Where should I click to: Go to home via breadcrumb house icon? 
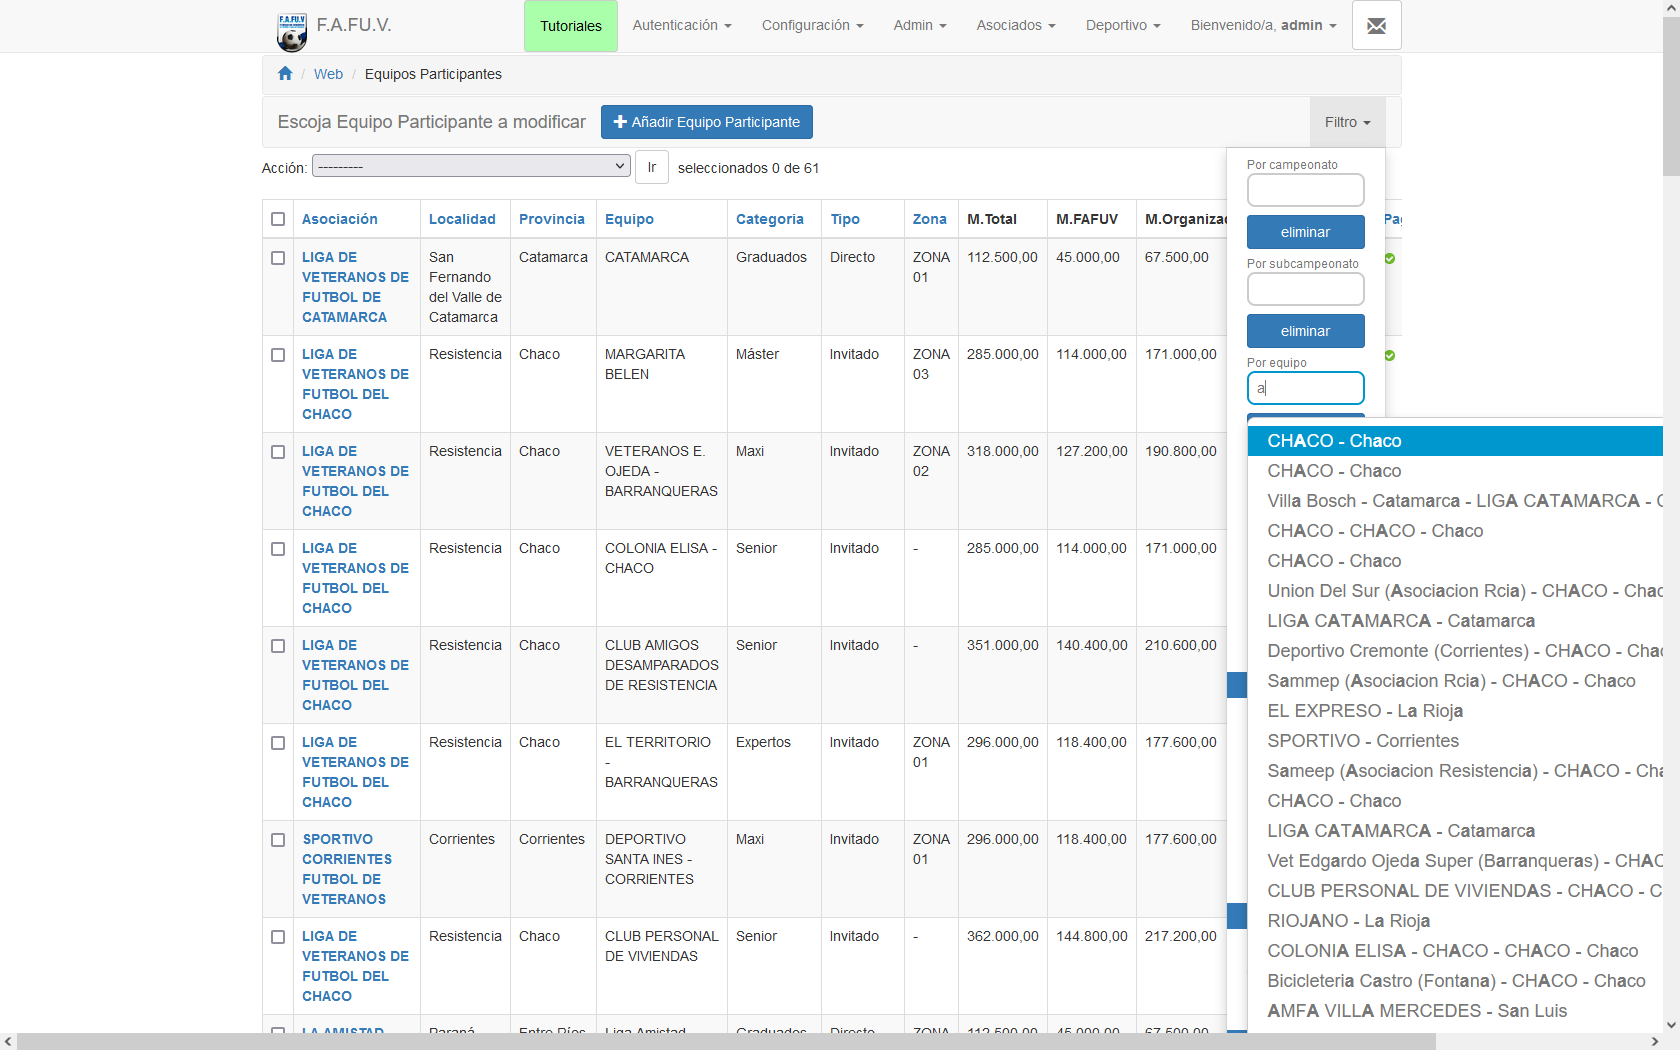coord(285,74)
